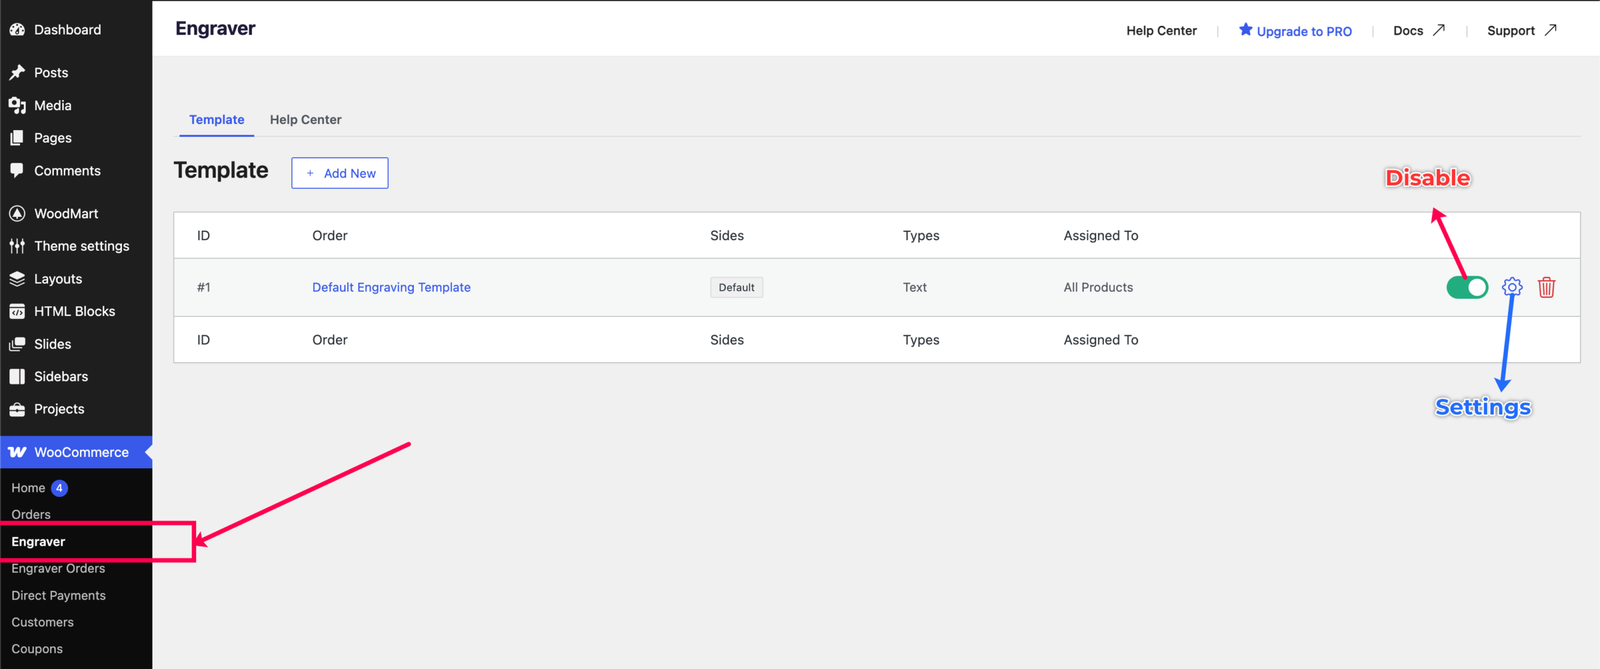
Task: Delete template with red trash icon
Action: [1547, 287]
